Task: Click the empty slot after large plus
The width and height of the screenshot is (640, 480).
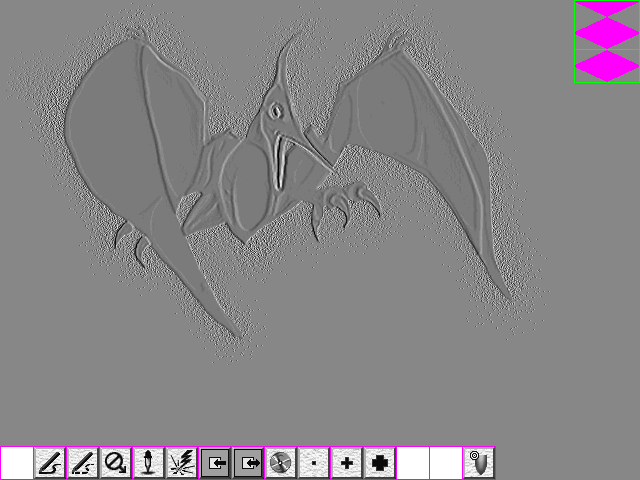Action: [x=413, y=463]
